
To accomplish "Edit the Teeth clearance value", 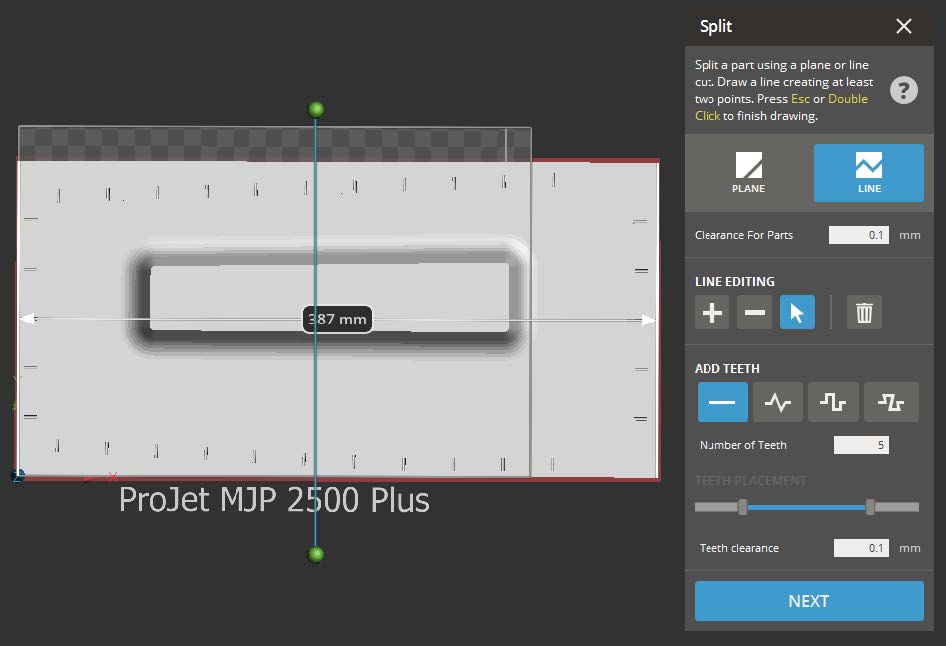I will [x=860, y=548].
